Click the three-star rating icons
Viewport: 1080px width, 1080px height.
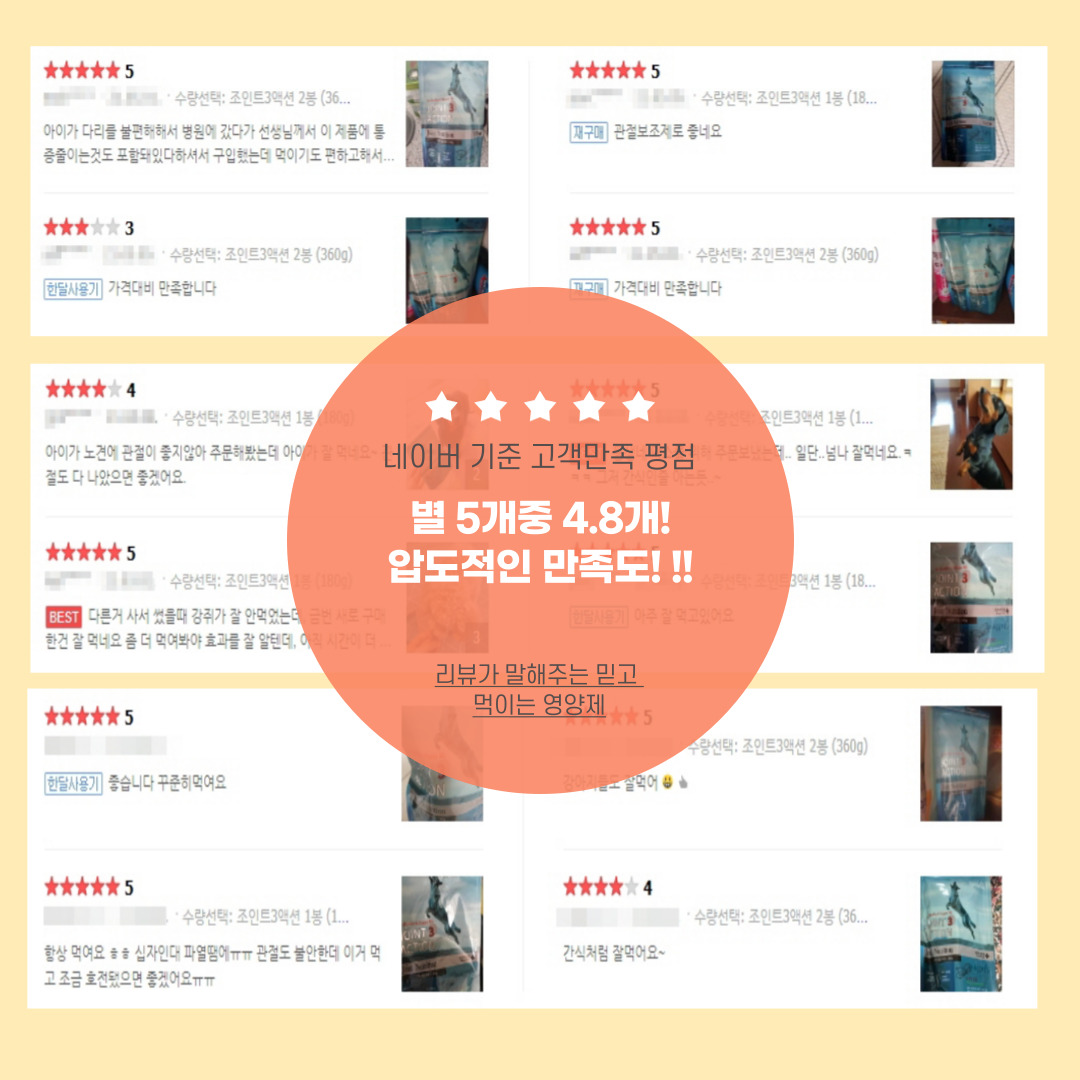(x=89, y=227)
